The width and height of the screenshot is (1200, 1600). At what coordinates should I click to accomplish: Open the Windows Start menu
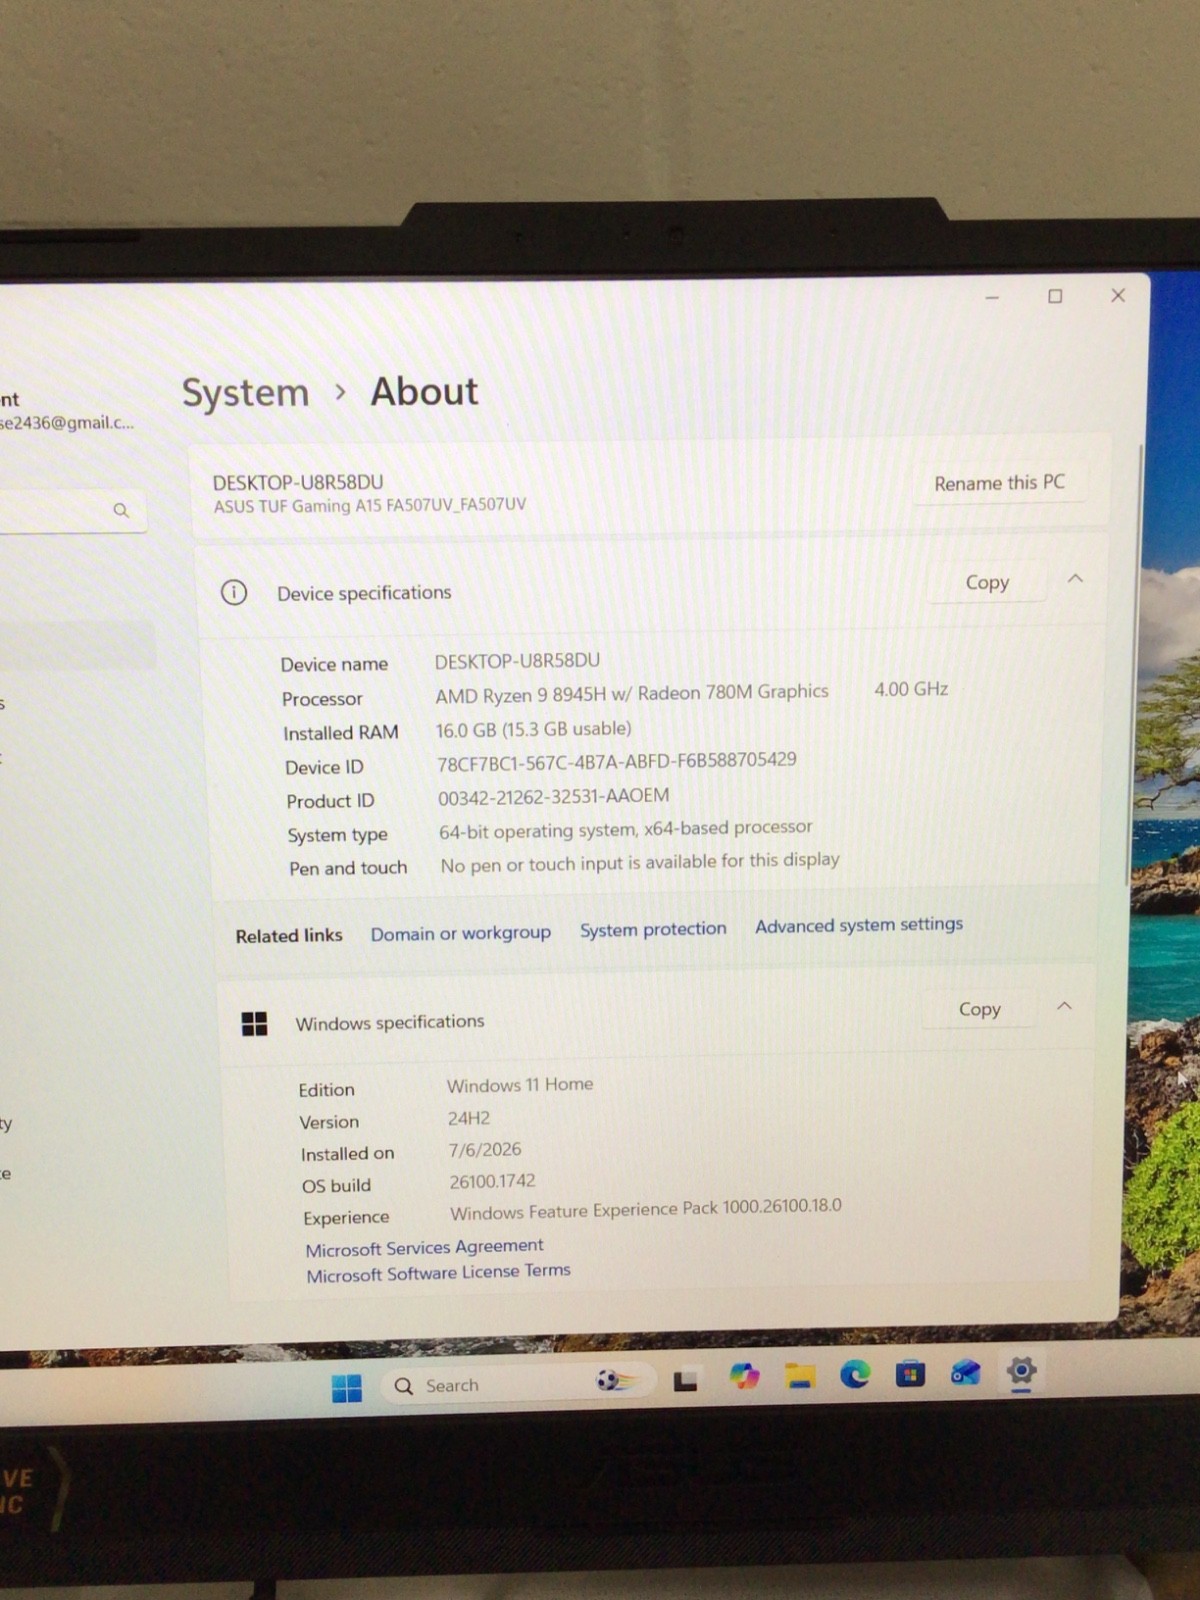tap(346, 1388)
